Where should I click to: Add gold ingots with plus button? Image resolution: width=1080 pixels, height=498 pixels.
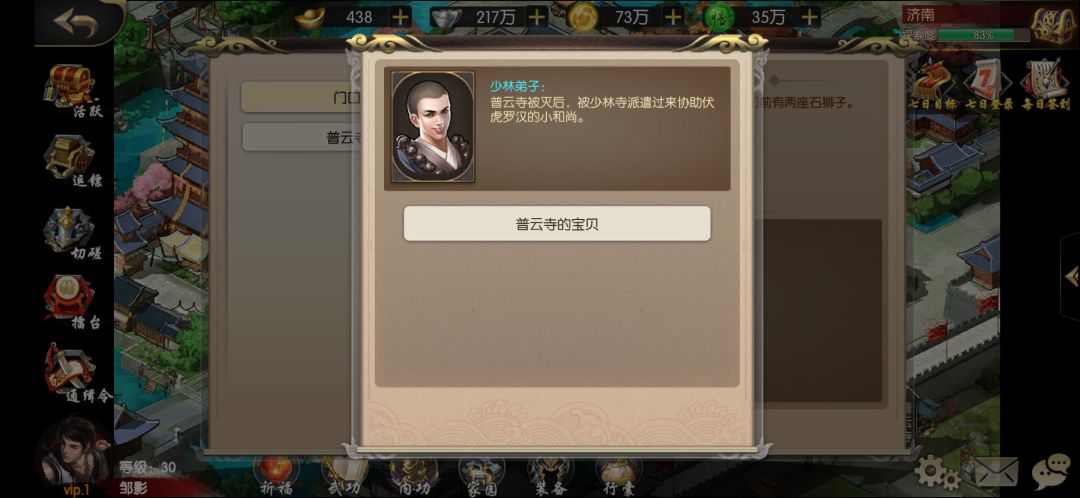[400, 17]
